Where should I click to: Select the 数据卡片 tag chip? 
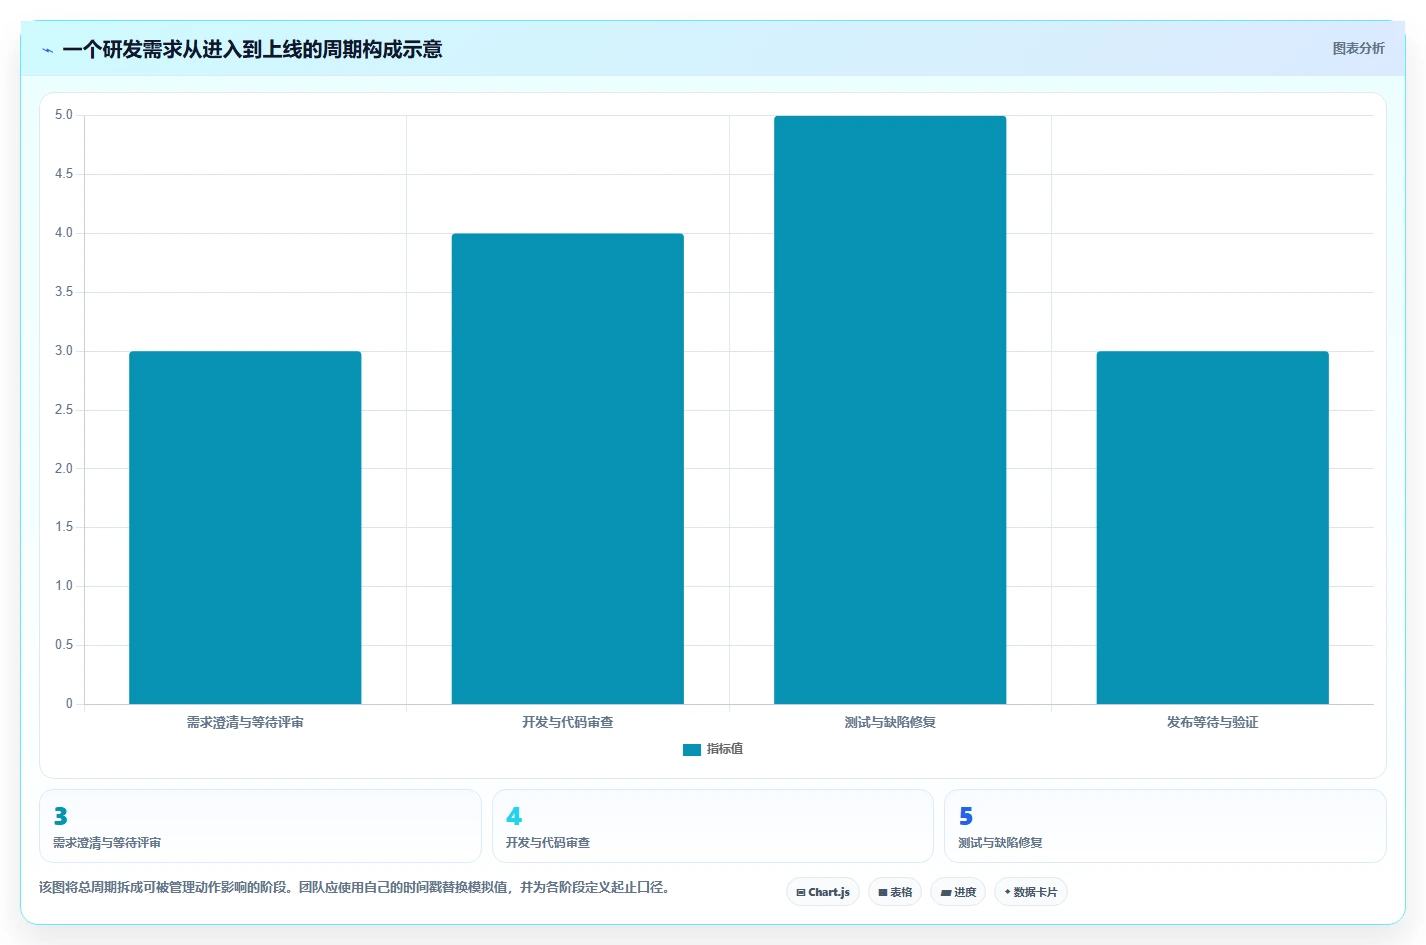point(1031,892)
